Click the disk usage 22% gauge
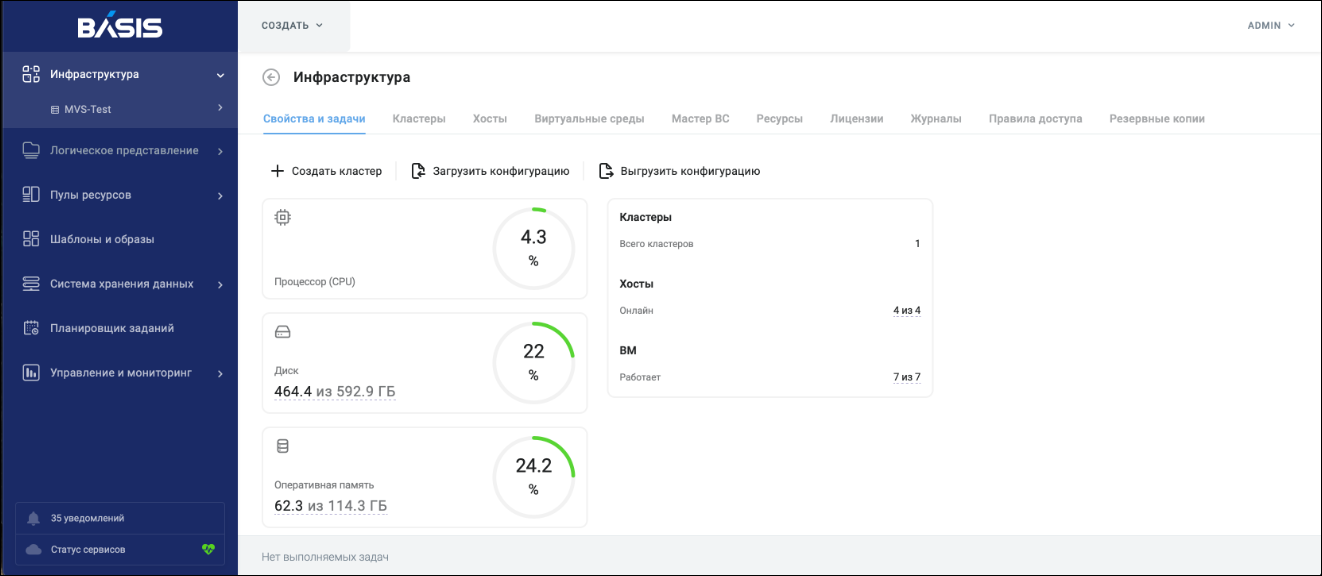Screen dimensions: 1322x576 (x=534, y=362)
